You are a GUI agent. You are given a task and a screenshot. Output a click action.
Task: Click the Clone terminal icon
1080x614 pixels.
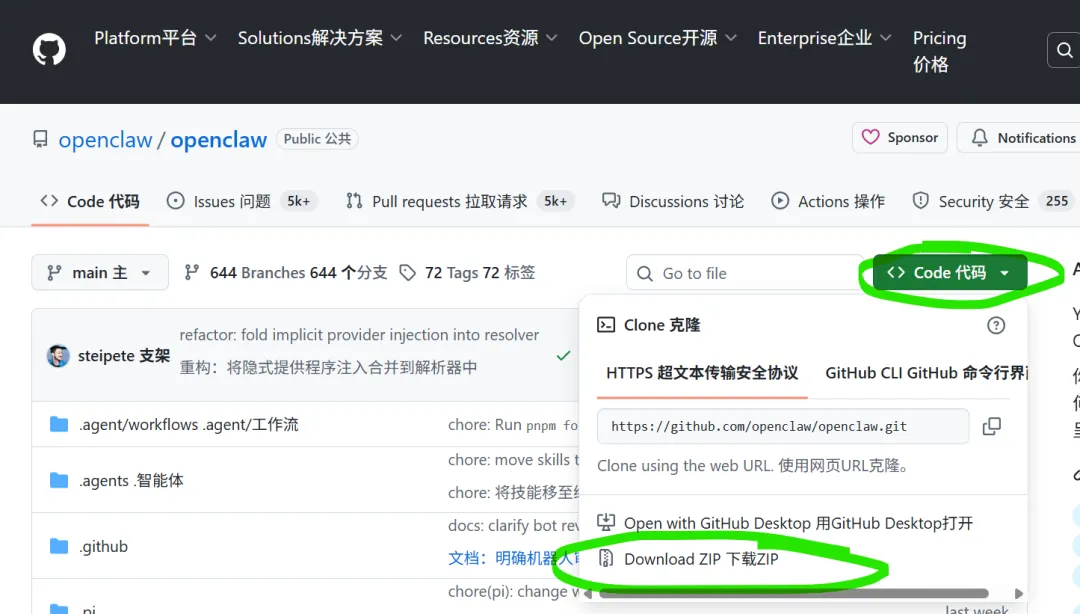pyautogui.click(x=606, y=325)
